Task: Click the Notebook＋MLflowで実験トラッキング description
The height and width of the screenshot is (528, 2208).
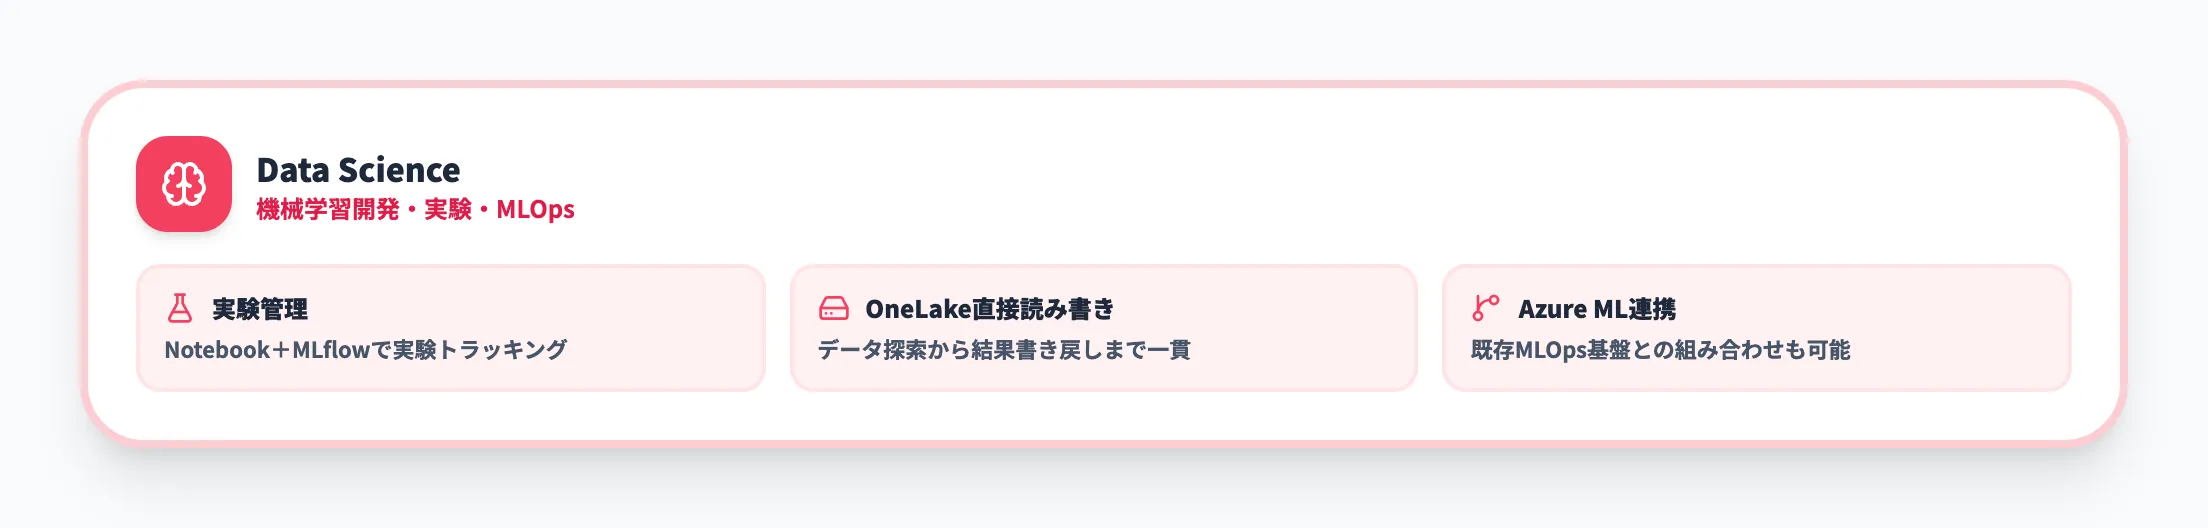Action: pos(366,350)
